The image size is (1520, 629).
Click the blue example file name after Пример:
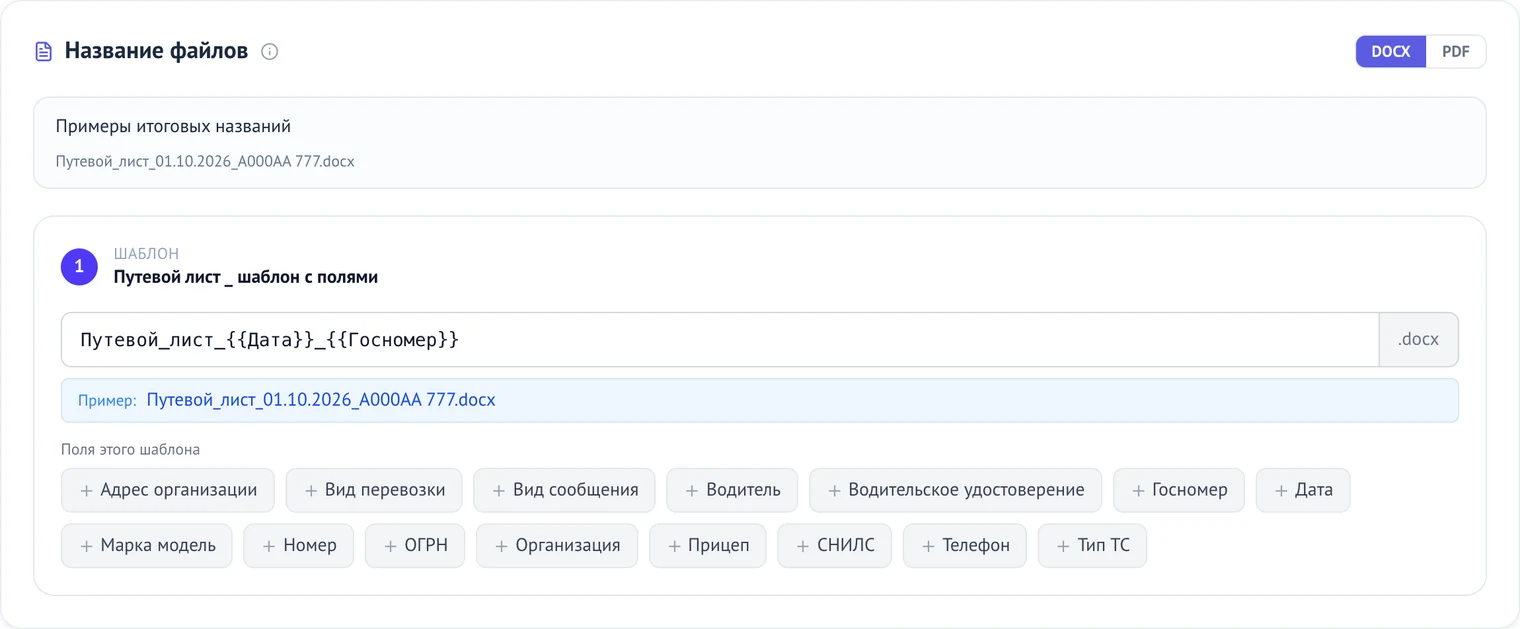click(x=321, y=401)
